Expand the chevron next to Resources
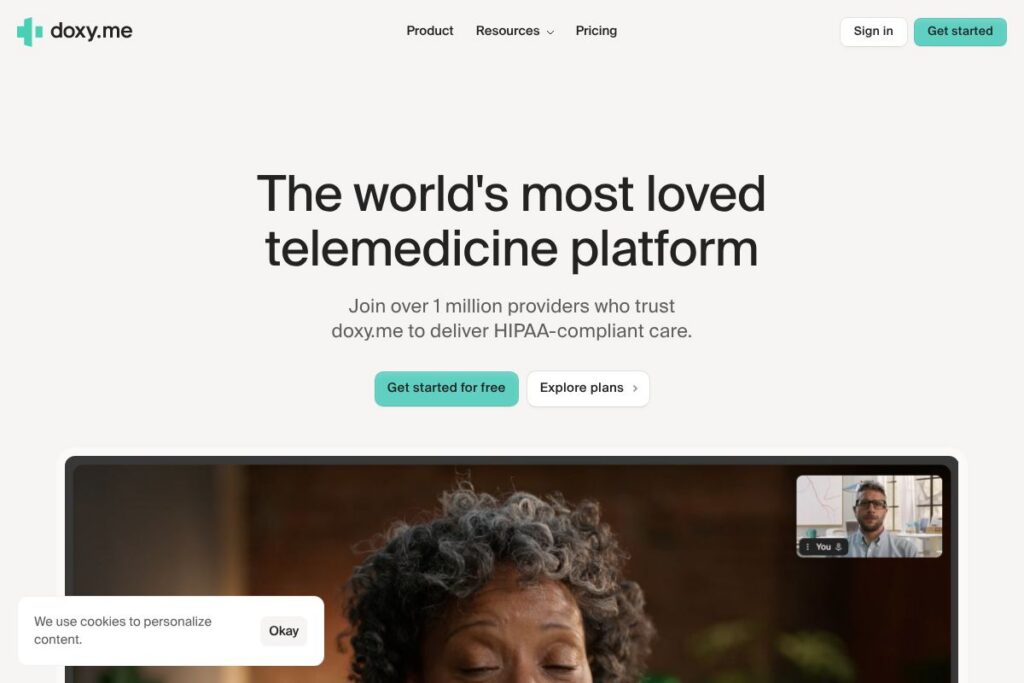The height and width of the screenshot is (683, 1024). pos(550,32)
